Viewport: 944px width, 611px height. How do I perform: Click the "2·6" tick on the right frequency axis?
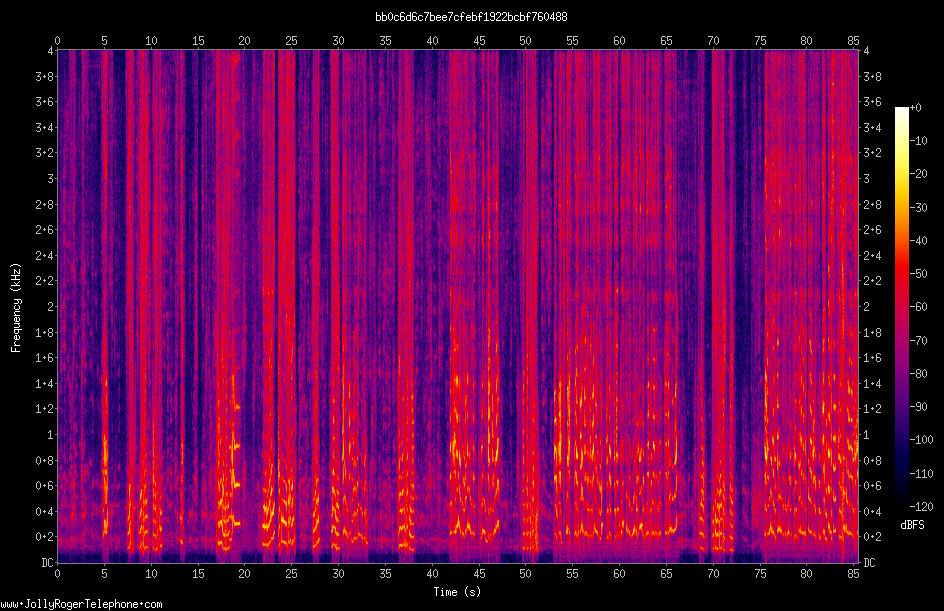point(872,230)
